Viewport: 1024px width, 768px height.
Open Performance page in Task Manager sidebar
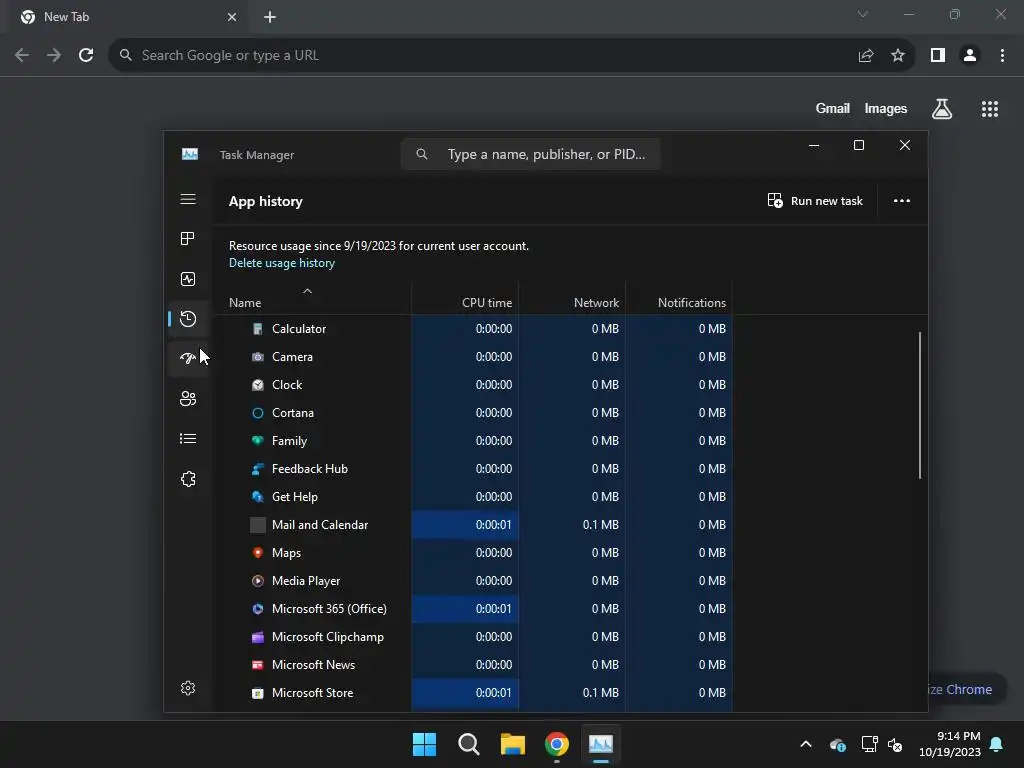click(187, 280)
